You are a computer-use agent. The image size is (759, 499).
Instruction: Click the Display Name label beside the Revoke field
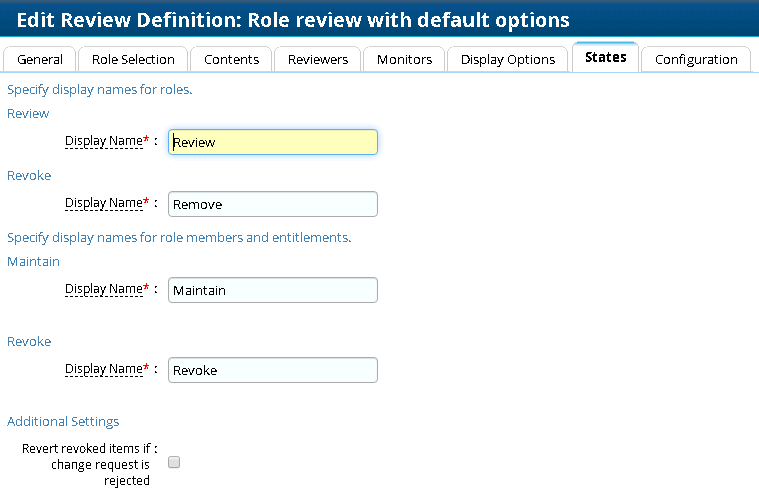tap(104, 369)
